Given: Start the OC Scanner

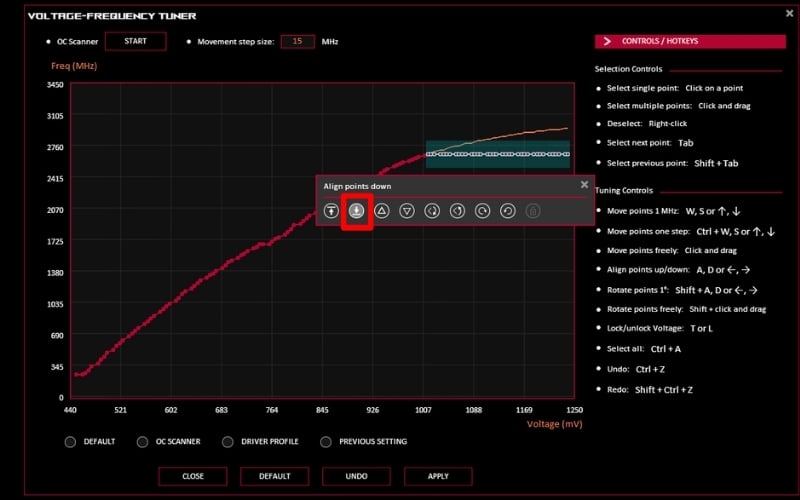Looking at the screenshot, I should pos(135,41).
